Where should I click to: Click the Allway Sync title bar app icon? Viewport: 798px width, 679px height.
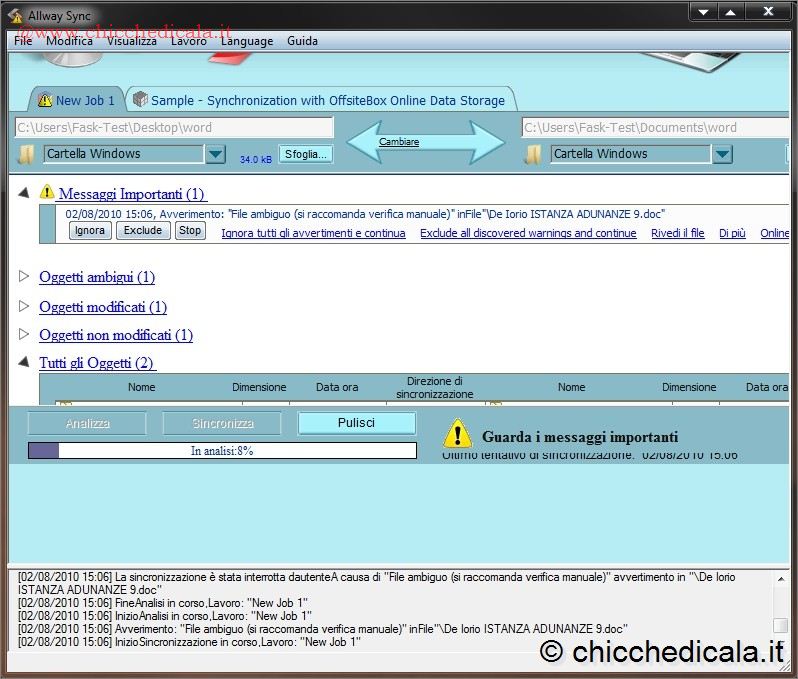point(15,15)
